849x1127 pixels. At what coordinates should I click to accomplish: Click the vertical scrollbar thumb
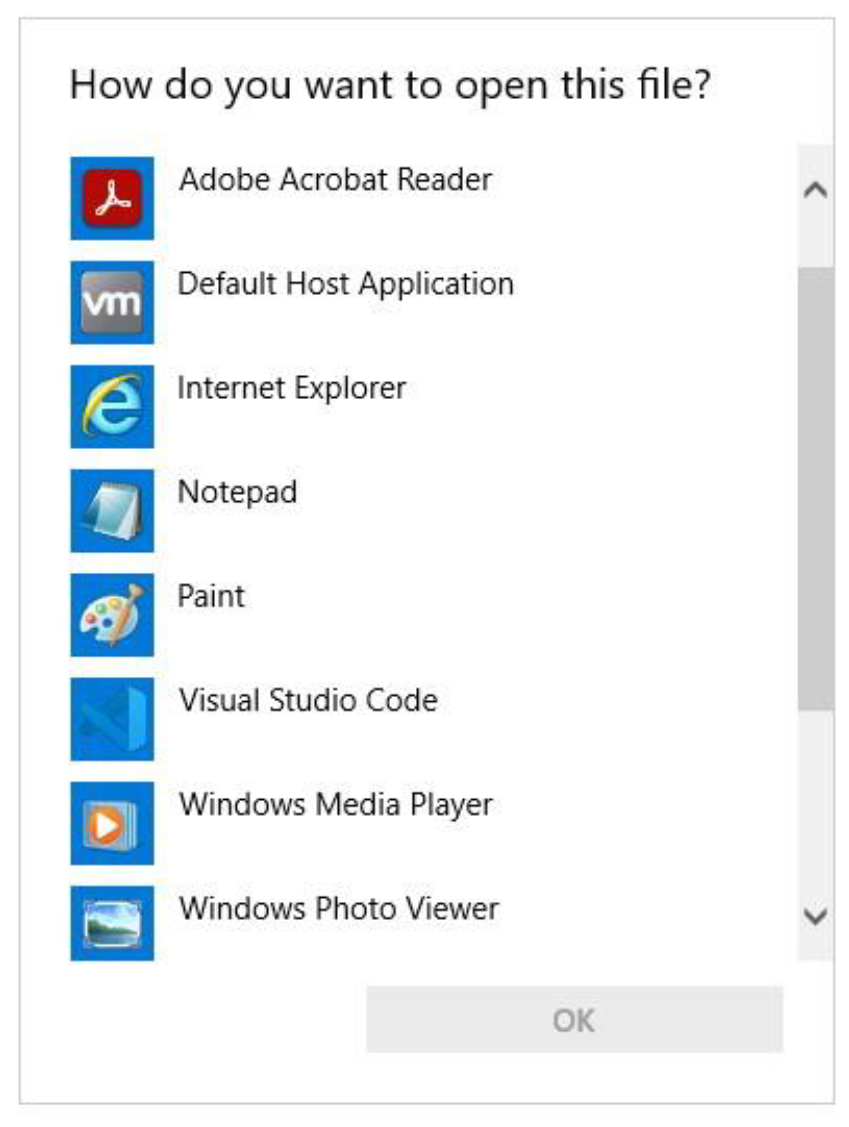(x=815, y=488)
